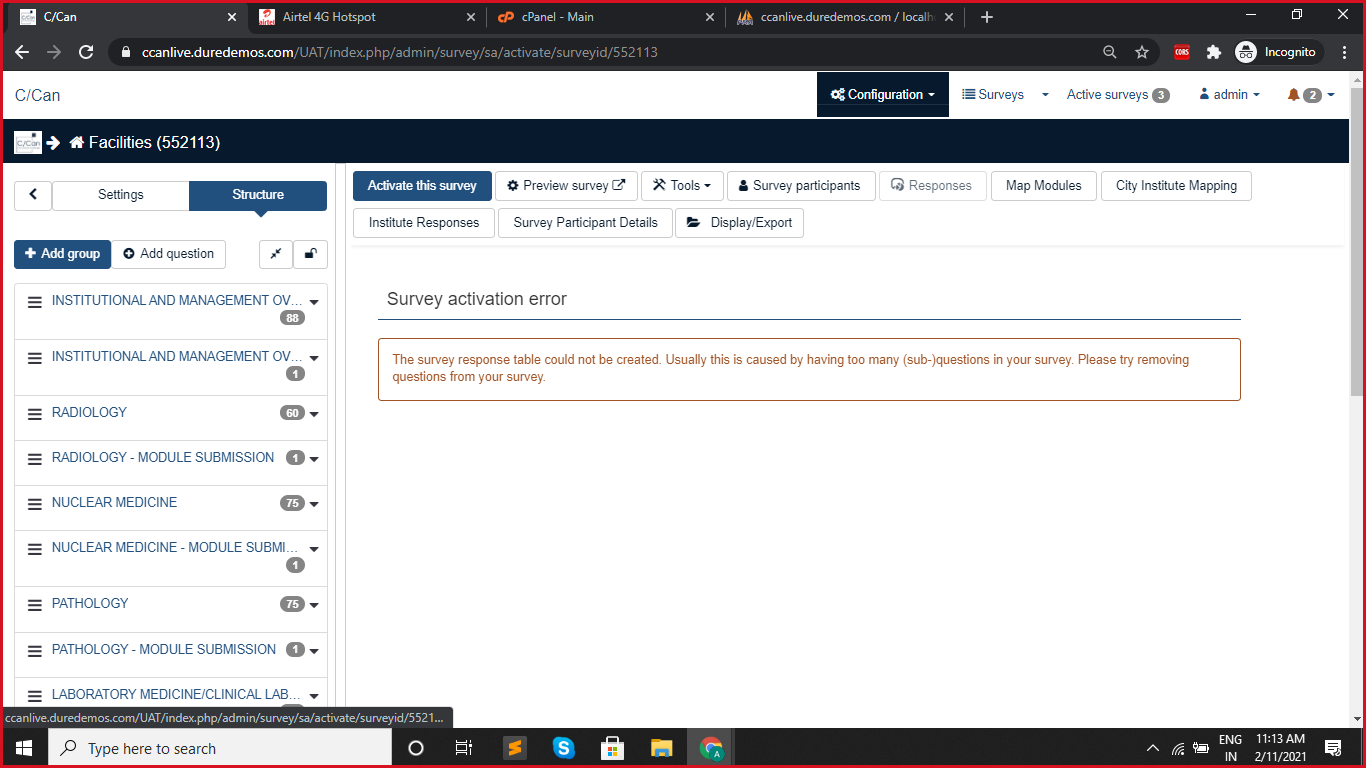Open the Windows notification center icon

coord(1332,748)
